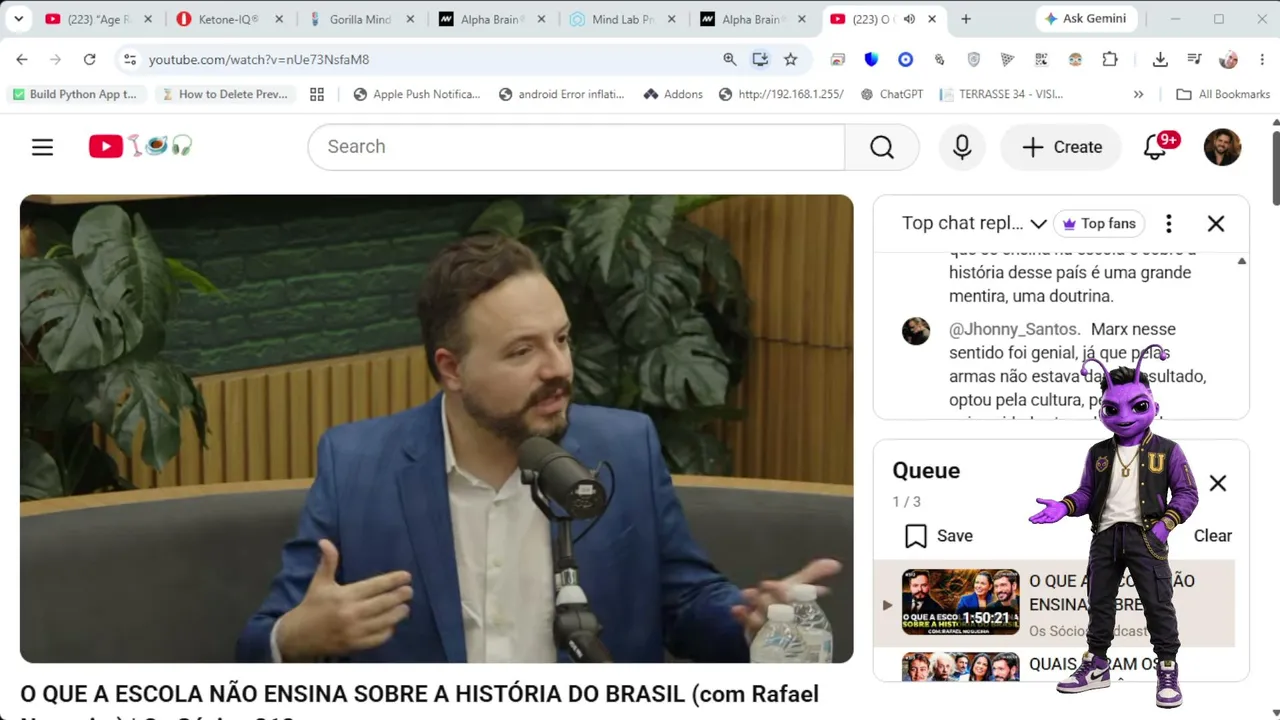1280x720 pixels.
Task: Click the magnifier search button on YouTube
Action: click(881, 147)
